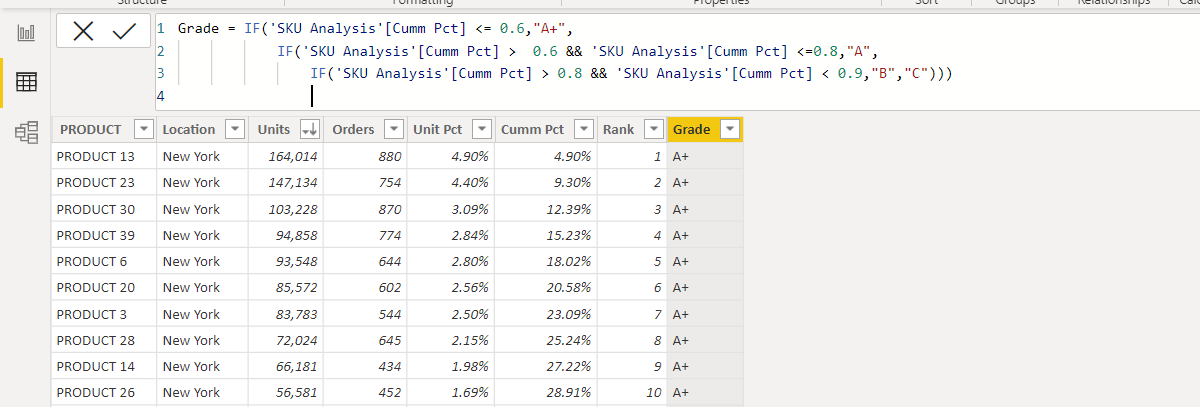Place cursor in formula line 2
Viewport: 1200px width, 407px height.
tap(578, 51)
